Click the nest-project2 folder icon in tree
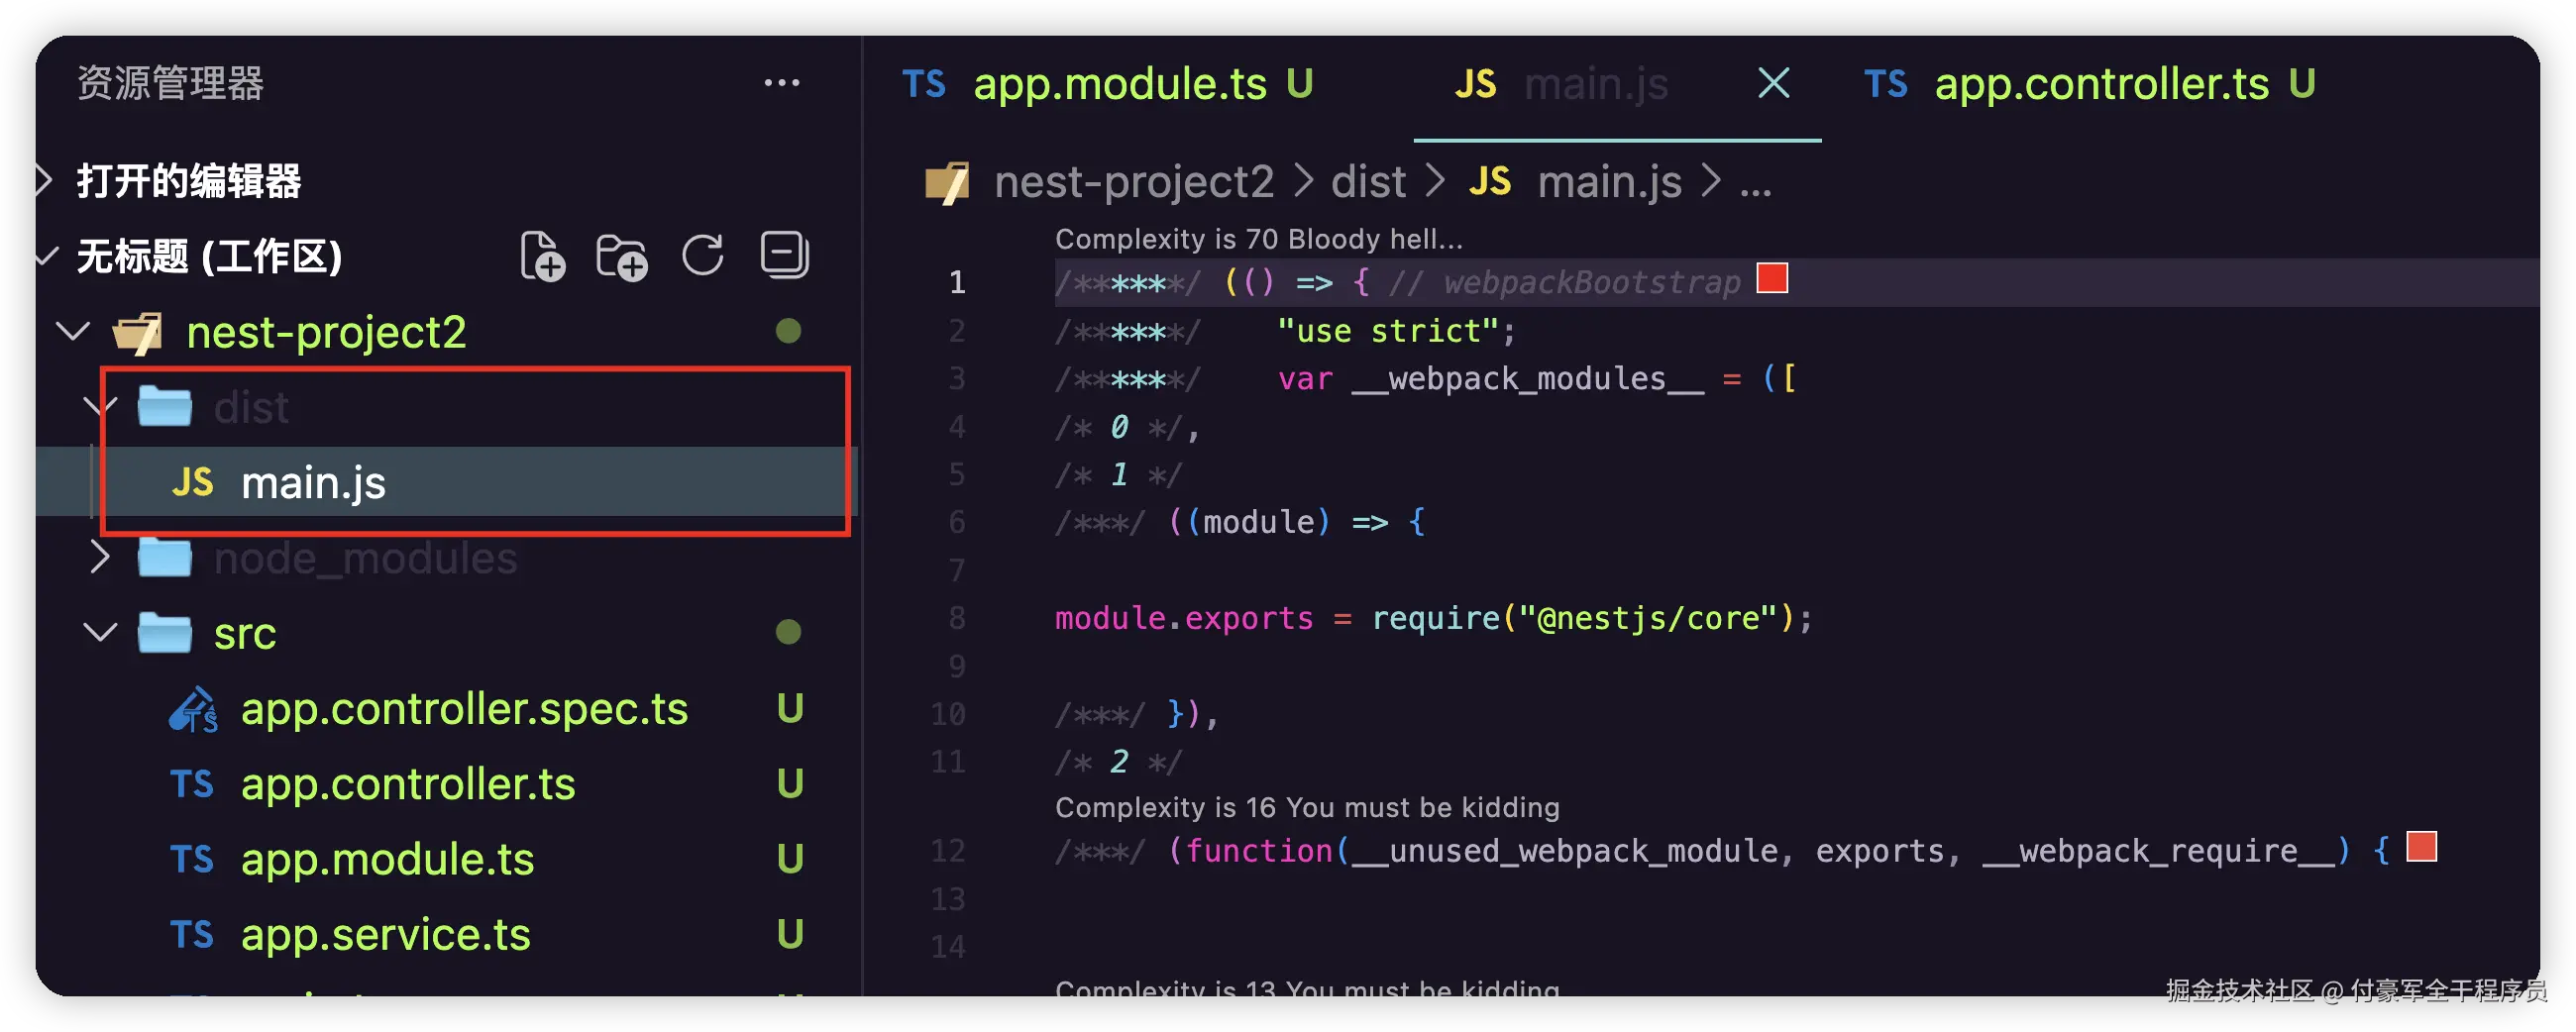This screenshot has width=2576, height=1032. tap(138, 332)
